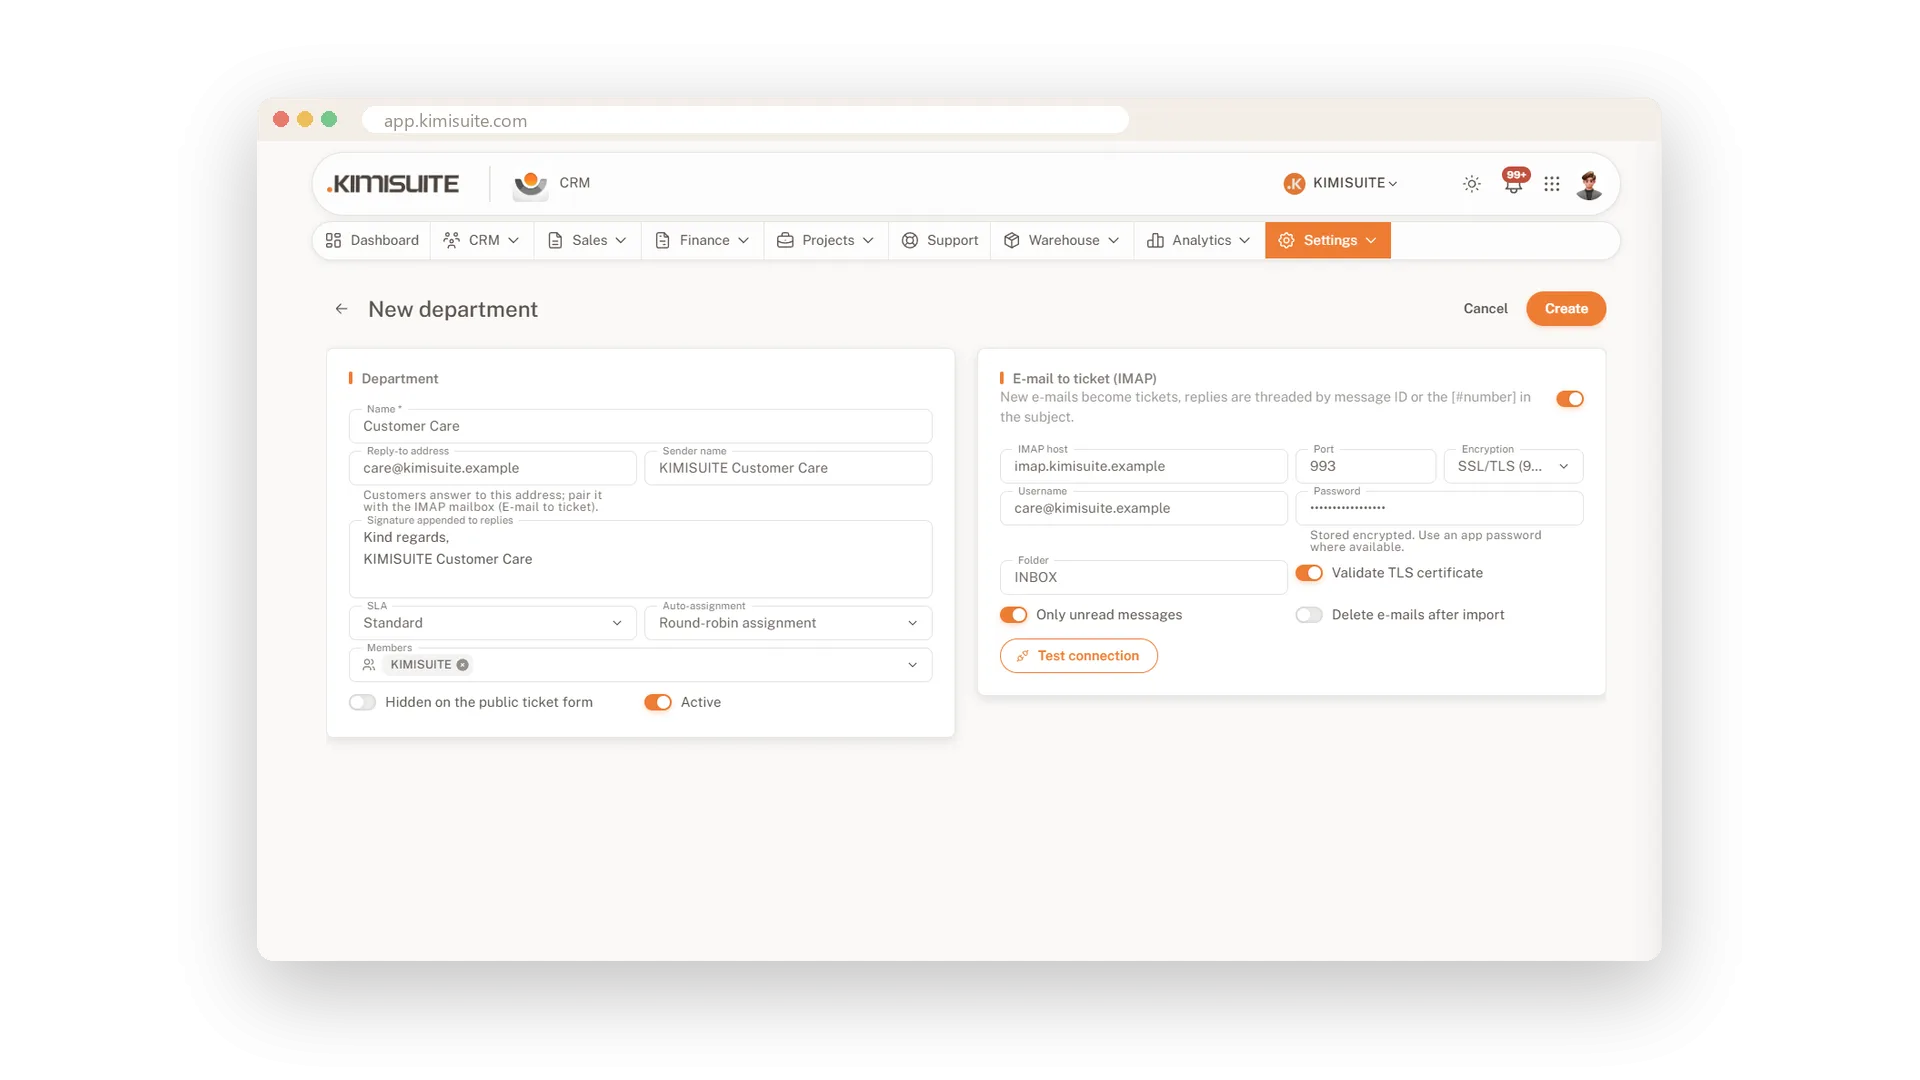Open the notifications bell with 99+ badge

pos(1514,182)
